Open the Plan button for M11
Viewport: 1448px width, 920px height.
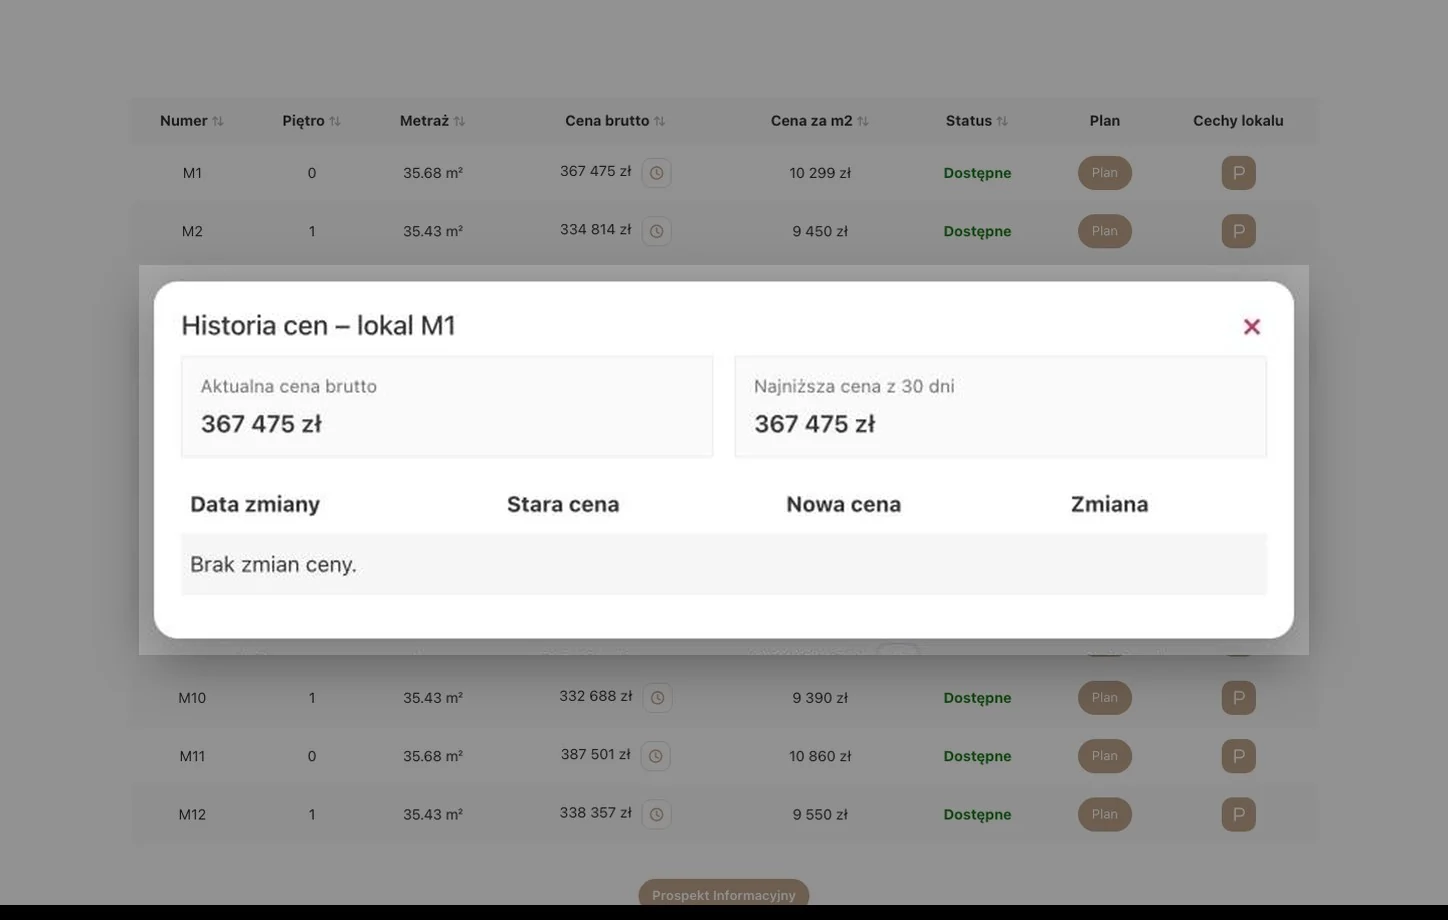coord(1105,756)
